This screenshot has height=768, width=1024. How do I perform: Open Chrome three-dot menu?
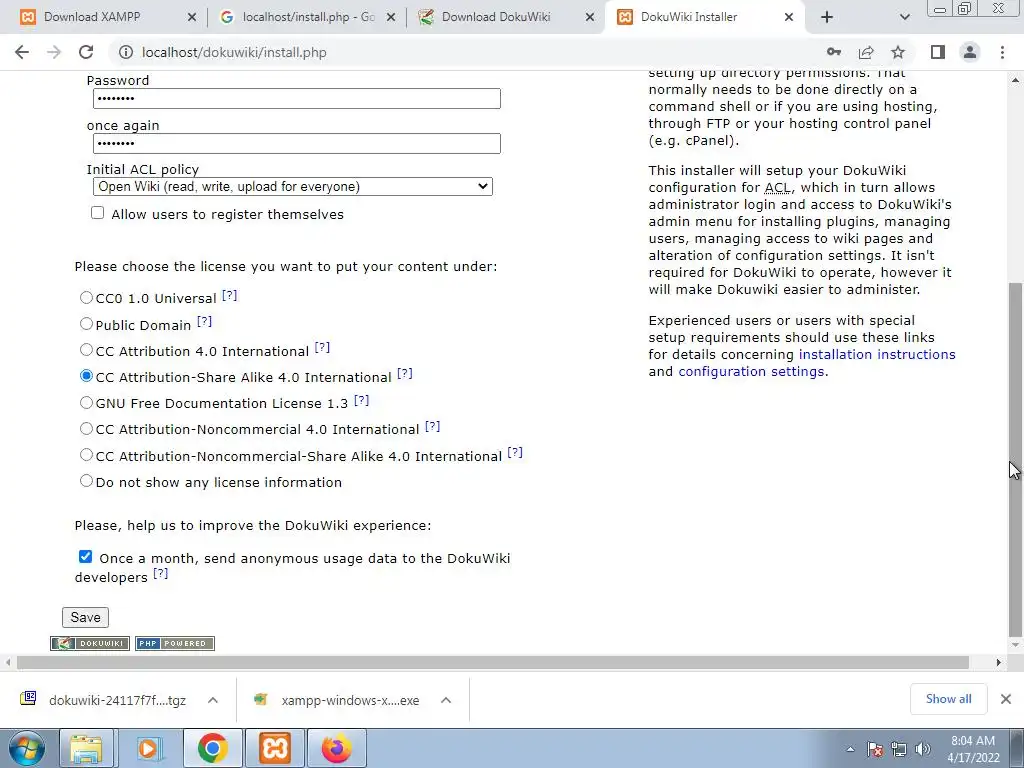coord(1002,52)
